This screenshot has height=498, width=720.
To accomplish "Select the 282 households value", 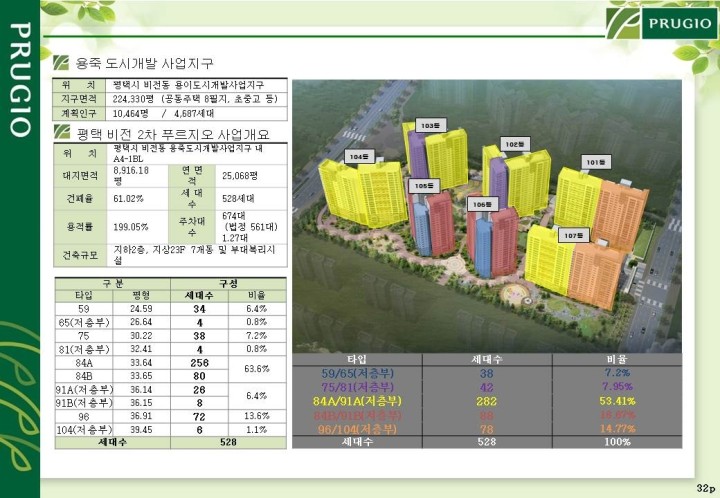I will click(x=486, y=401).
